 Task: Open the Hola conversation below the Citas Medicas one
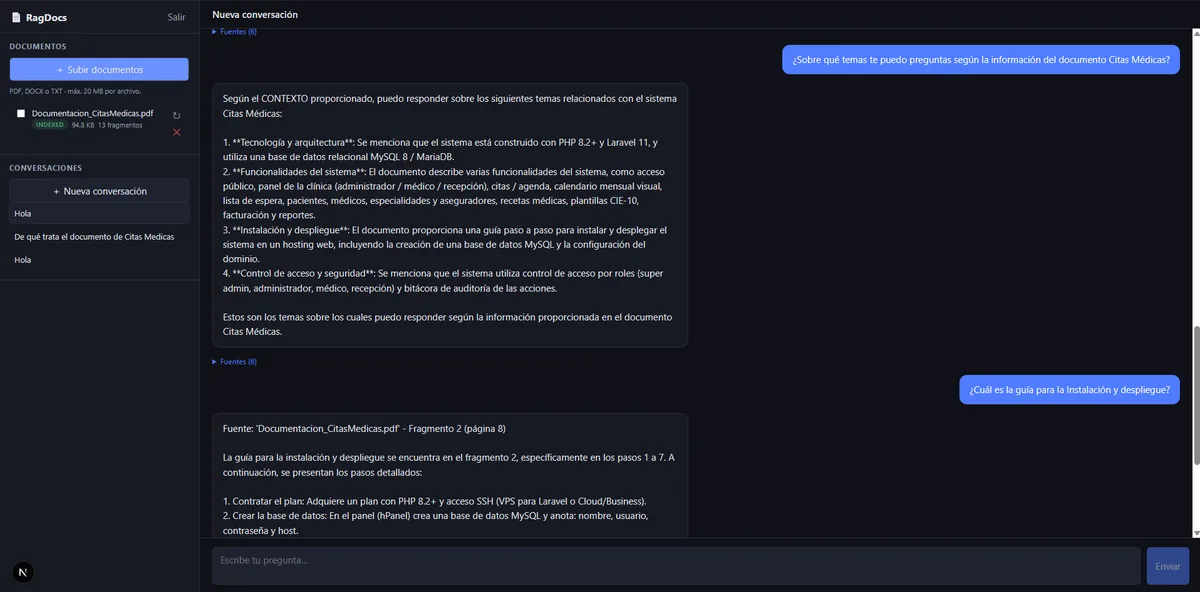pos(99,260)
